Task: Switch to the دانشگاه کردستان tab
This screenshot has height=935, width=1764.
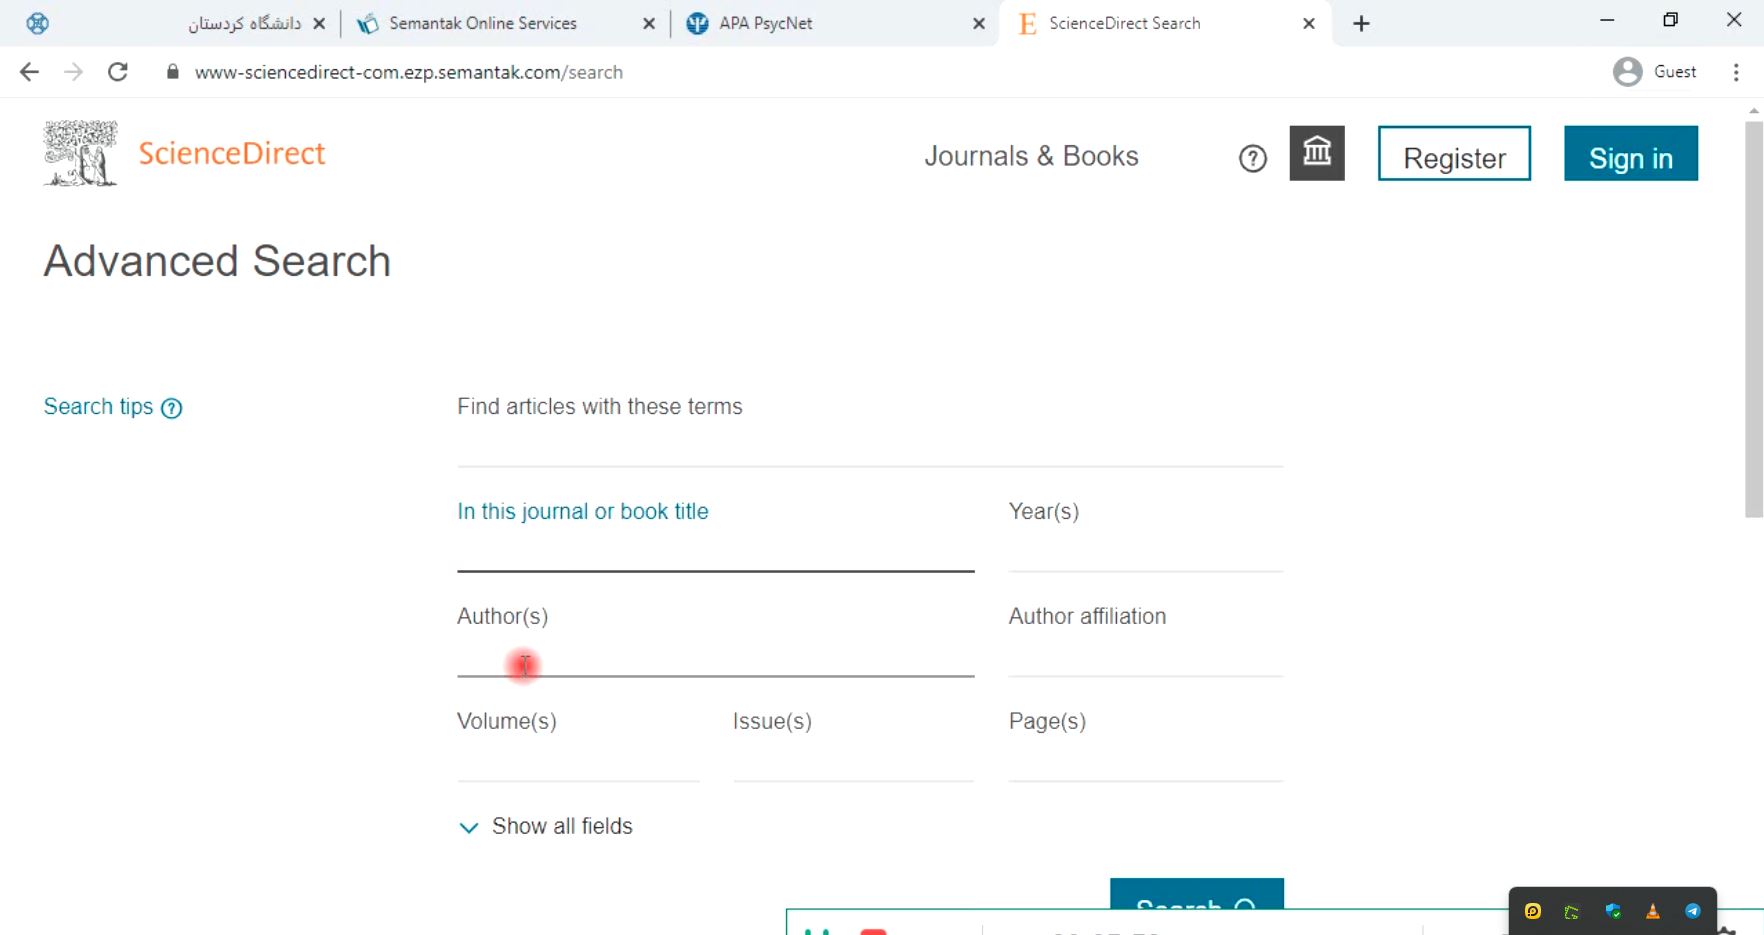Action: pyautogui.click(x=245, y=23)
